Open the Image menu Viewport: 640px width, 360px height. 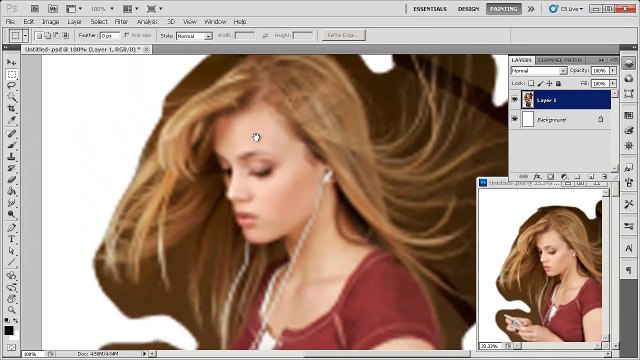pos(51,21)
